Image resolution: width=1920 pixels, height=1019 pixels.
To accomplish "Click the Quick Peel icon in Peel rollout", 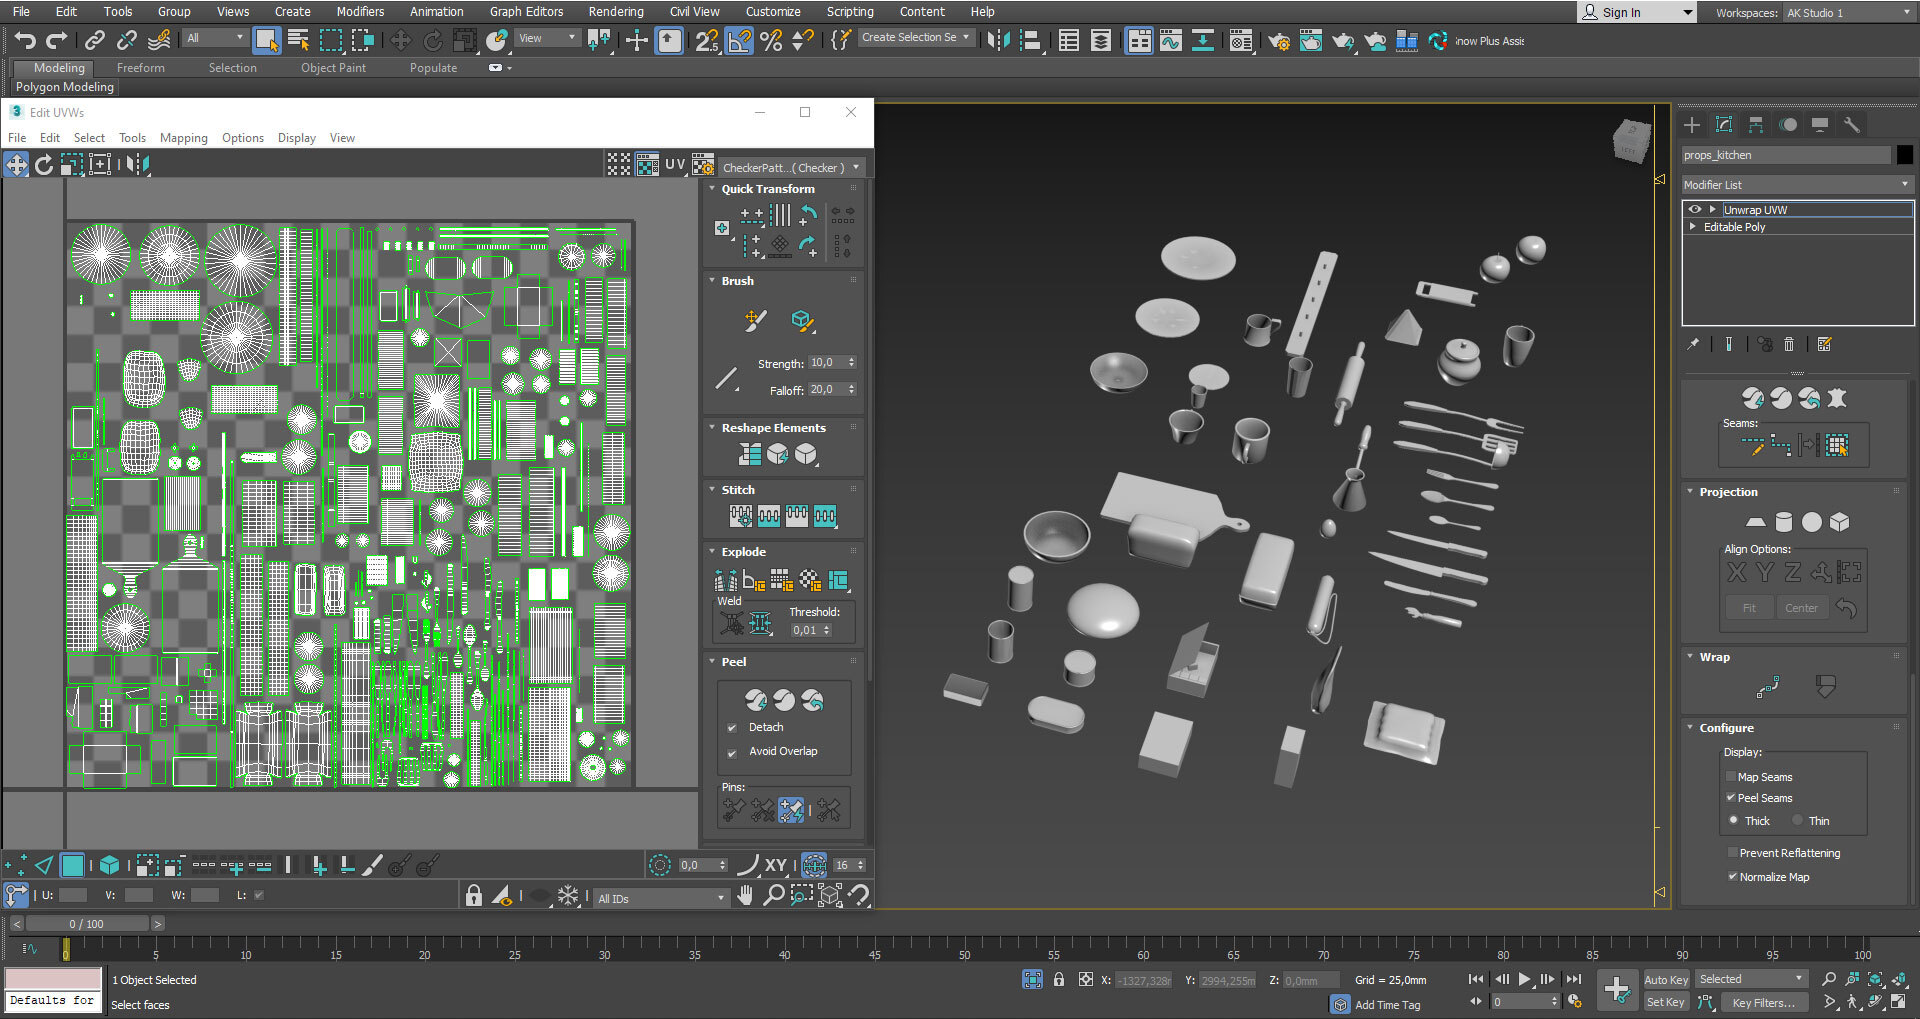I will pyautogui.click(x=756, y=700).
